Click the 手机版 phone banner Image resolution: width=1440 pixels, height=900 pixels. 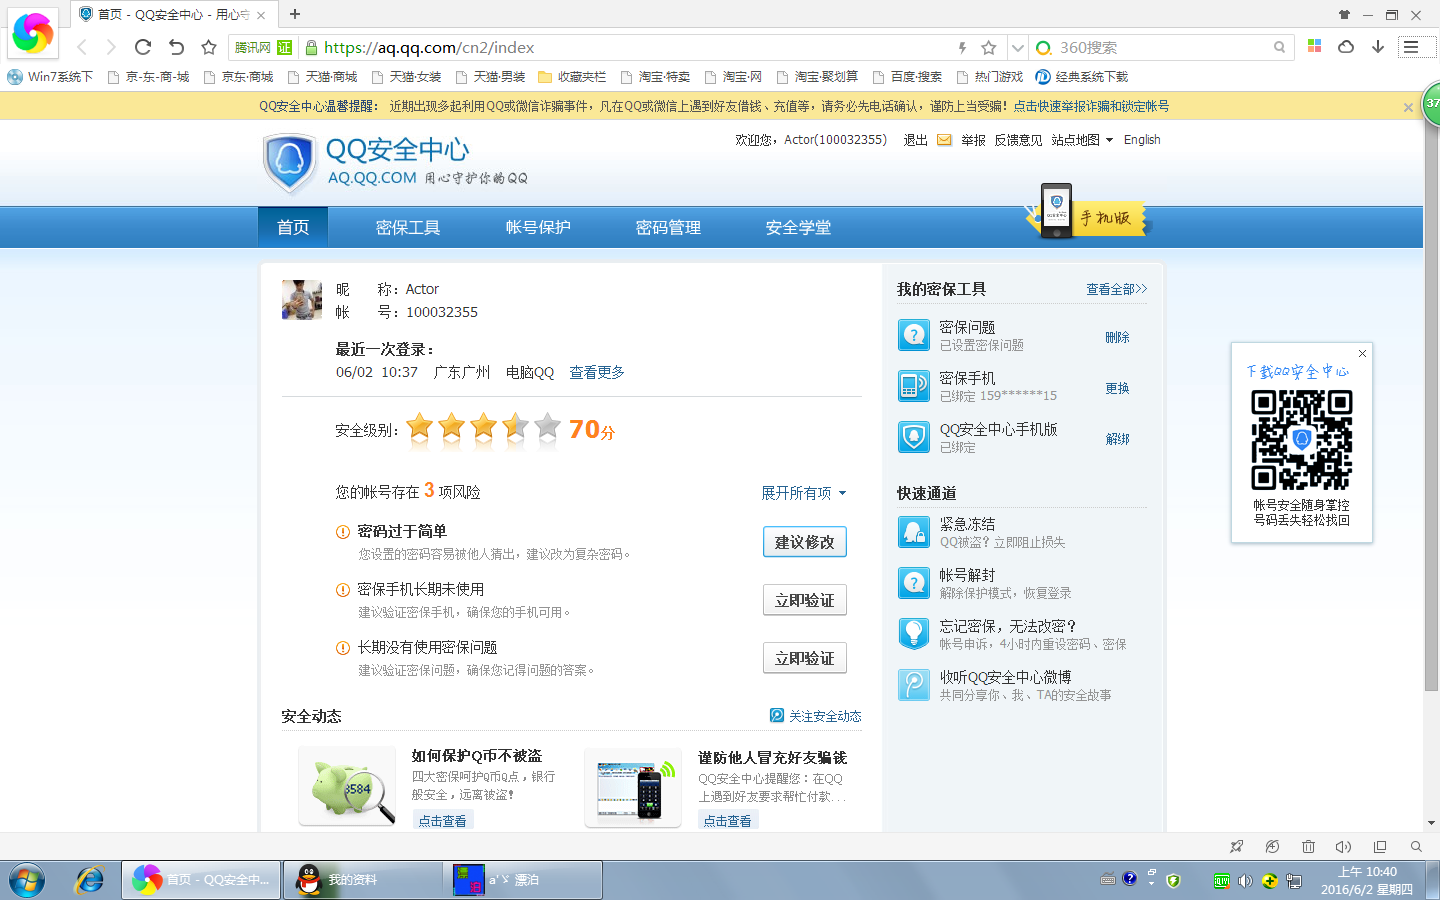(x=1089, y=212)
